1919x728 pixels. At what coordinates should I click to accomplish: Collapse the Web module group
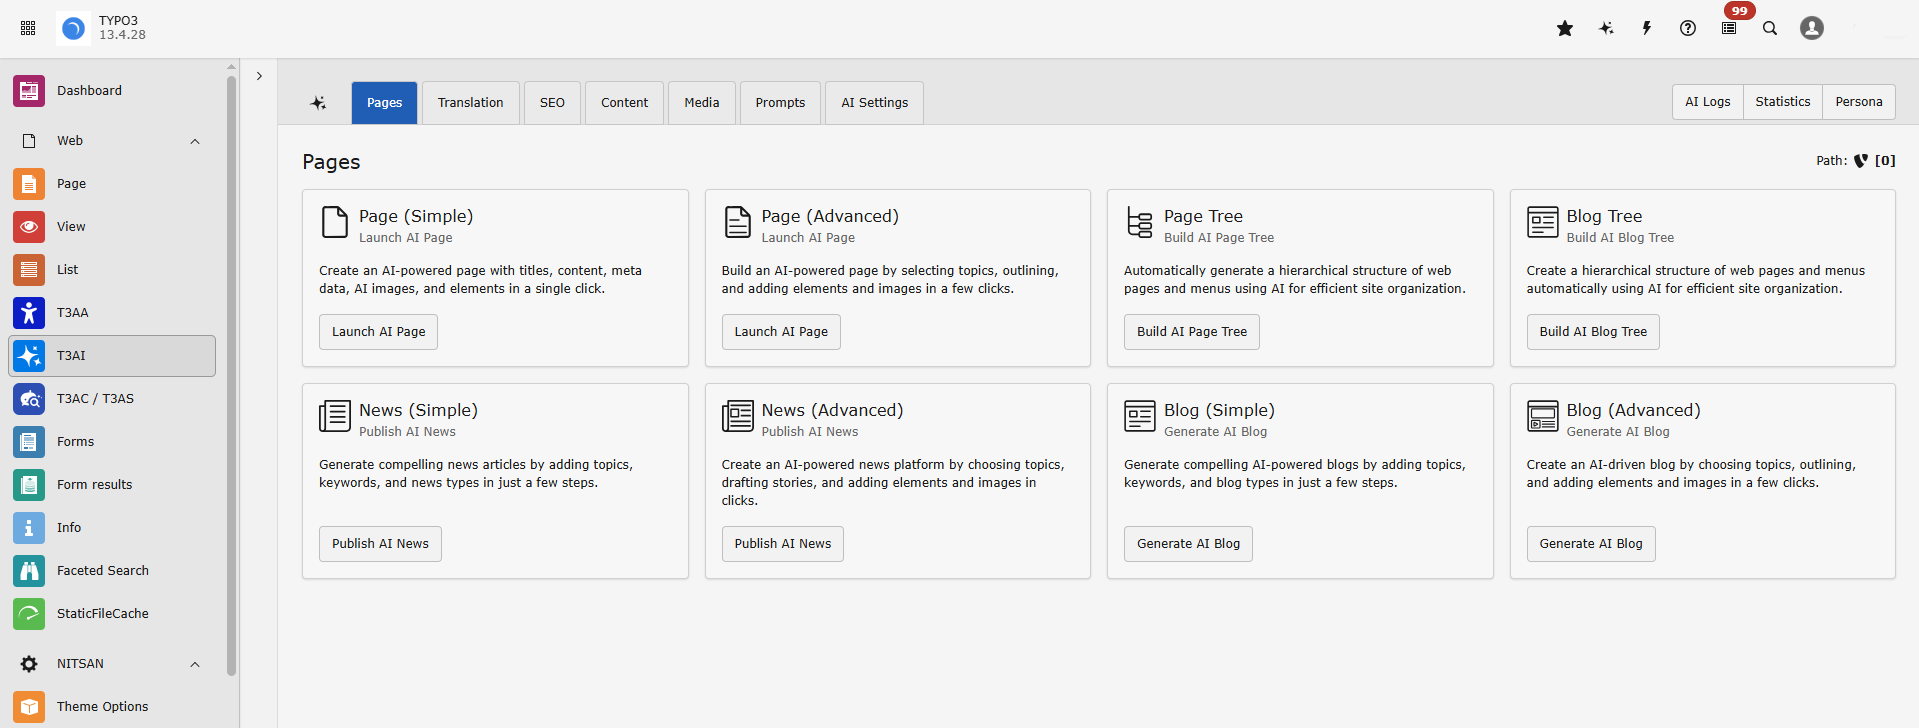(x=195, y=141)
